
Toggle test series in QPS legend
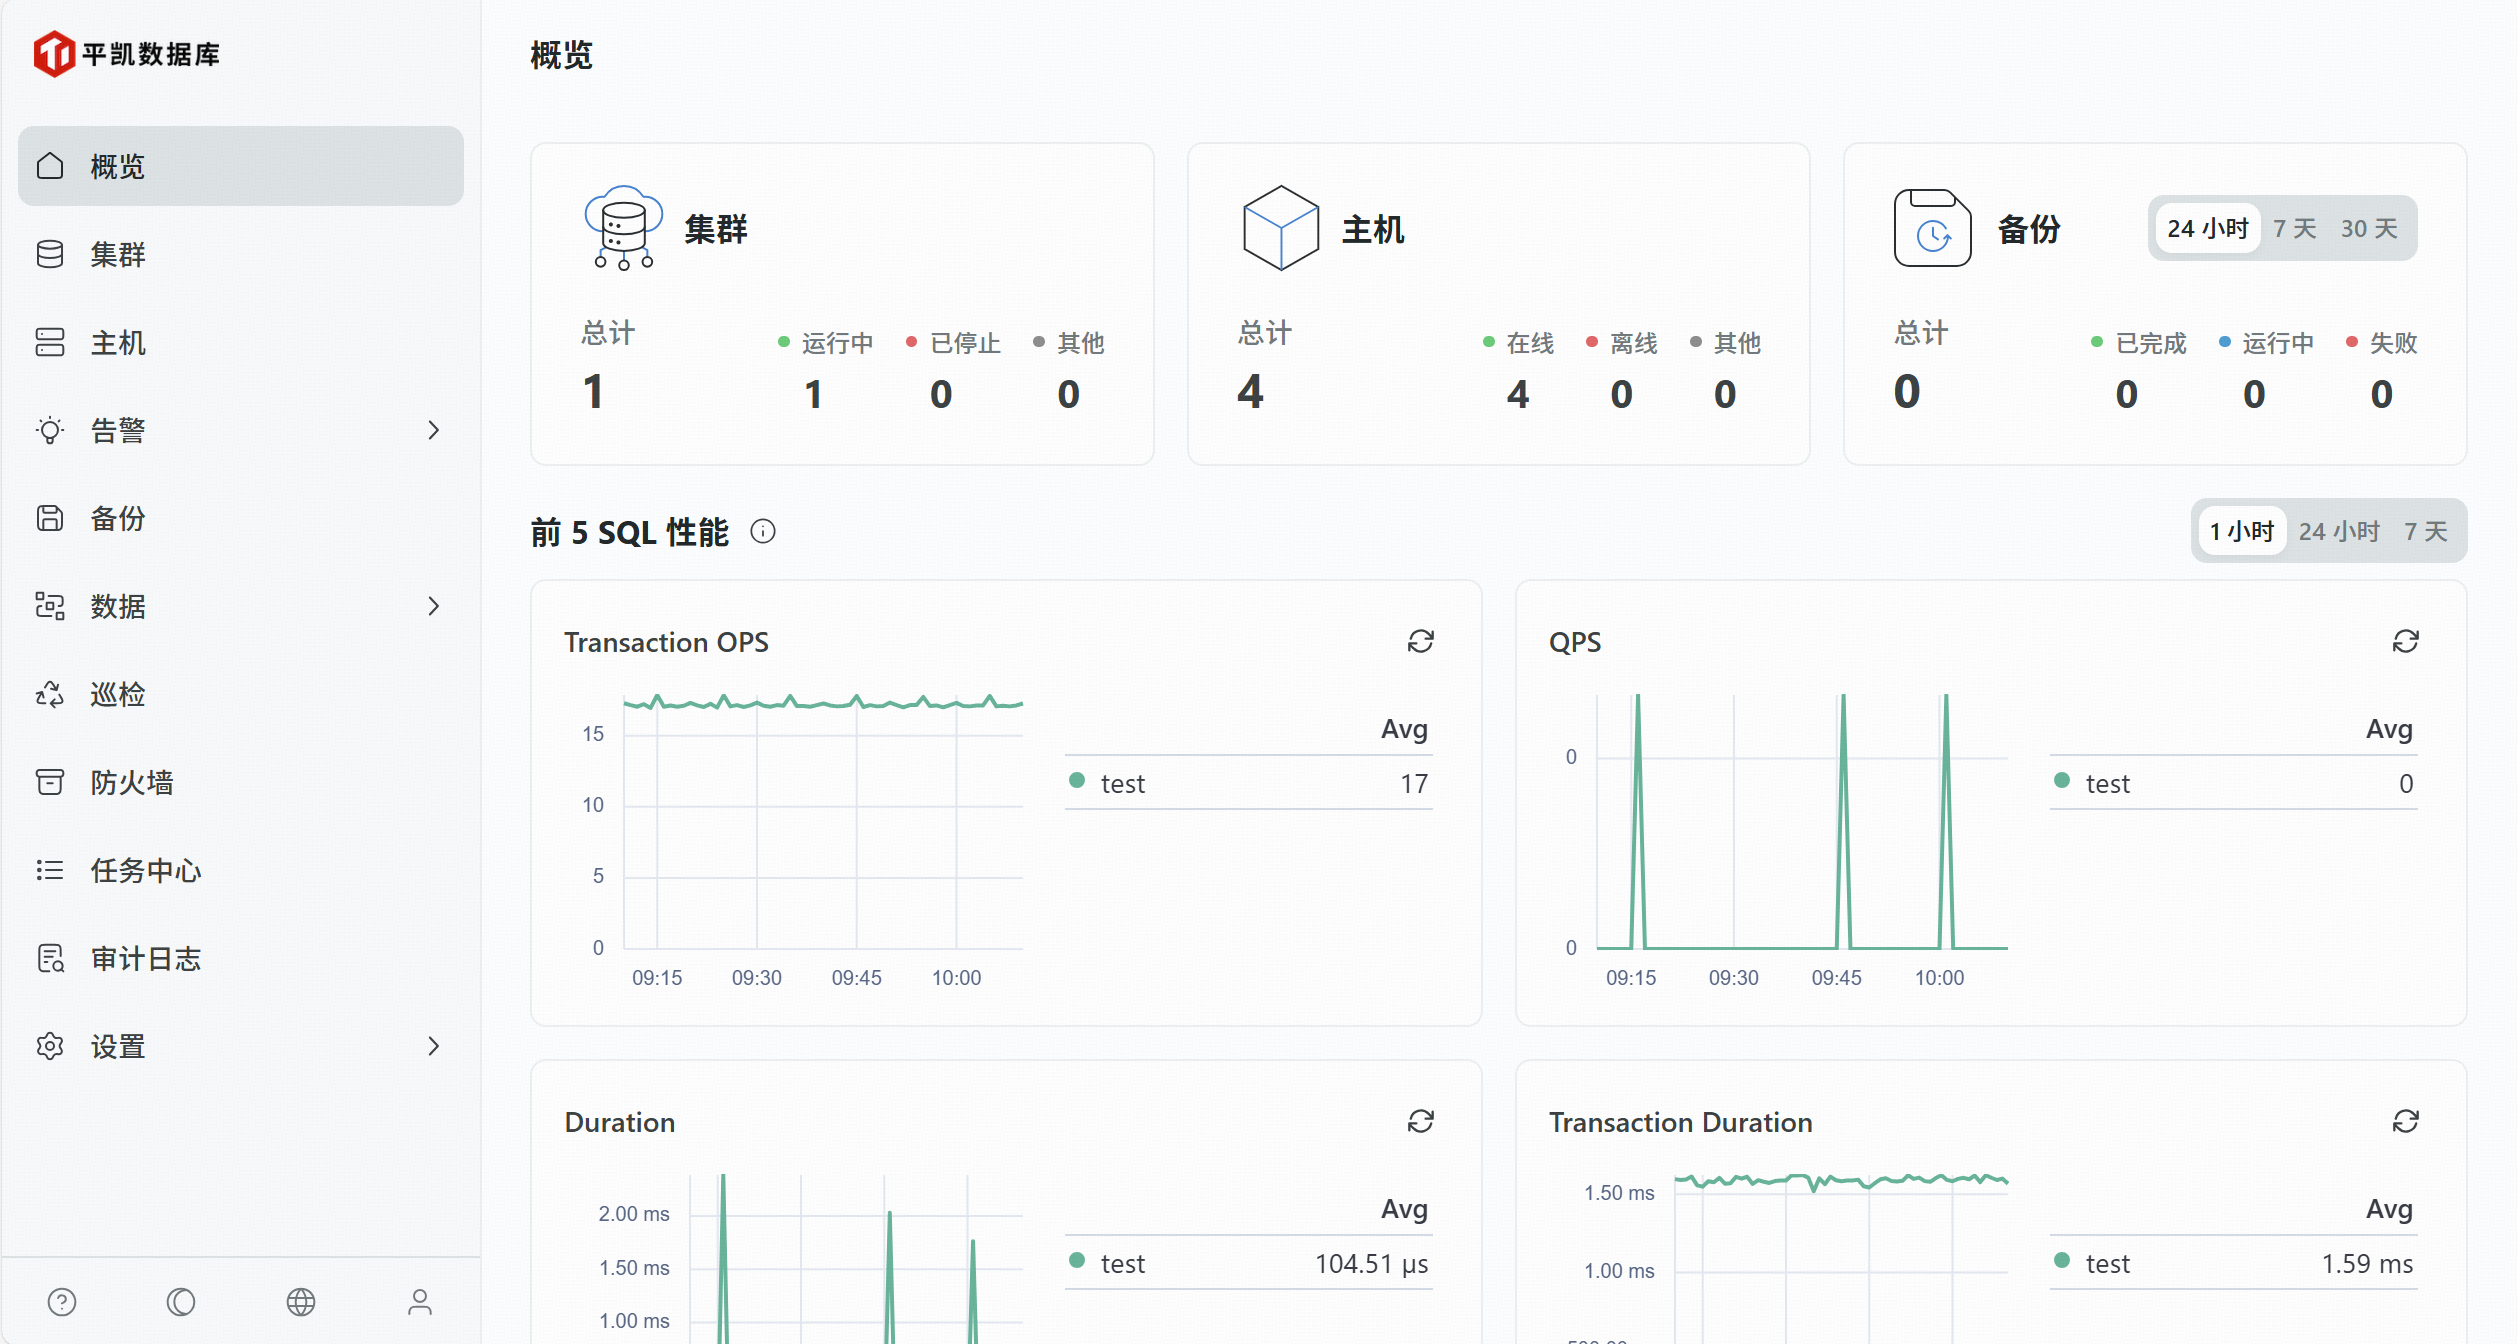point(2107,783)
